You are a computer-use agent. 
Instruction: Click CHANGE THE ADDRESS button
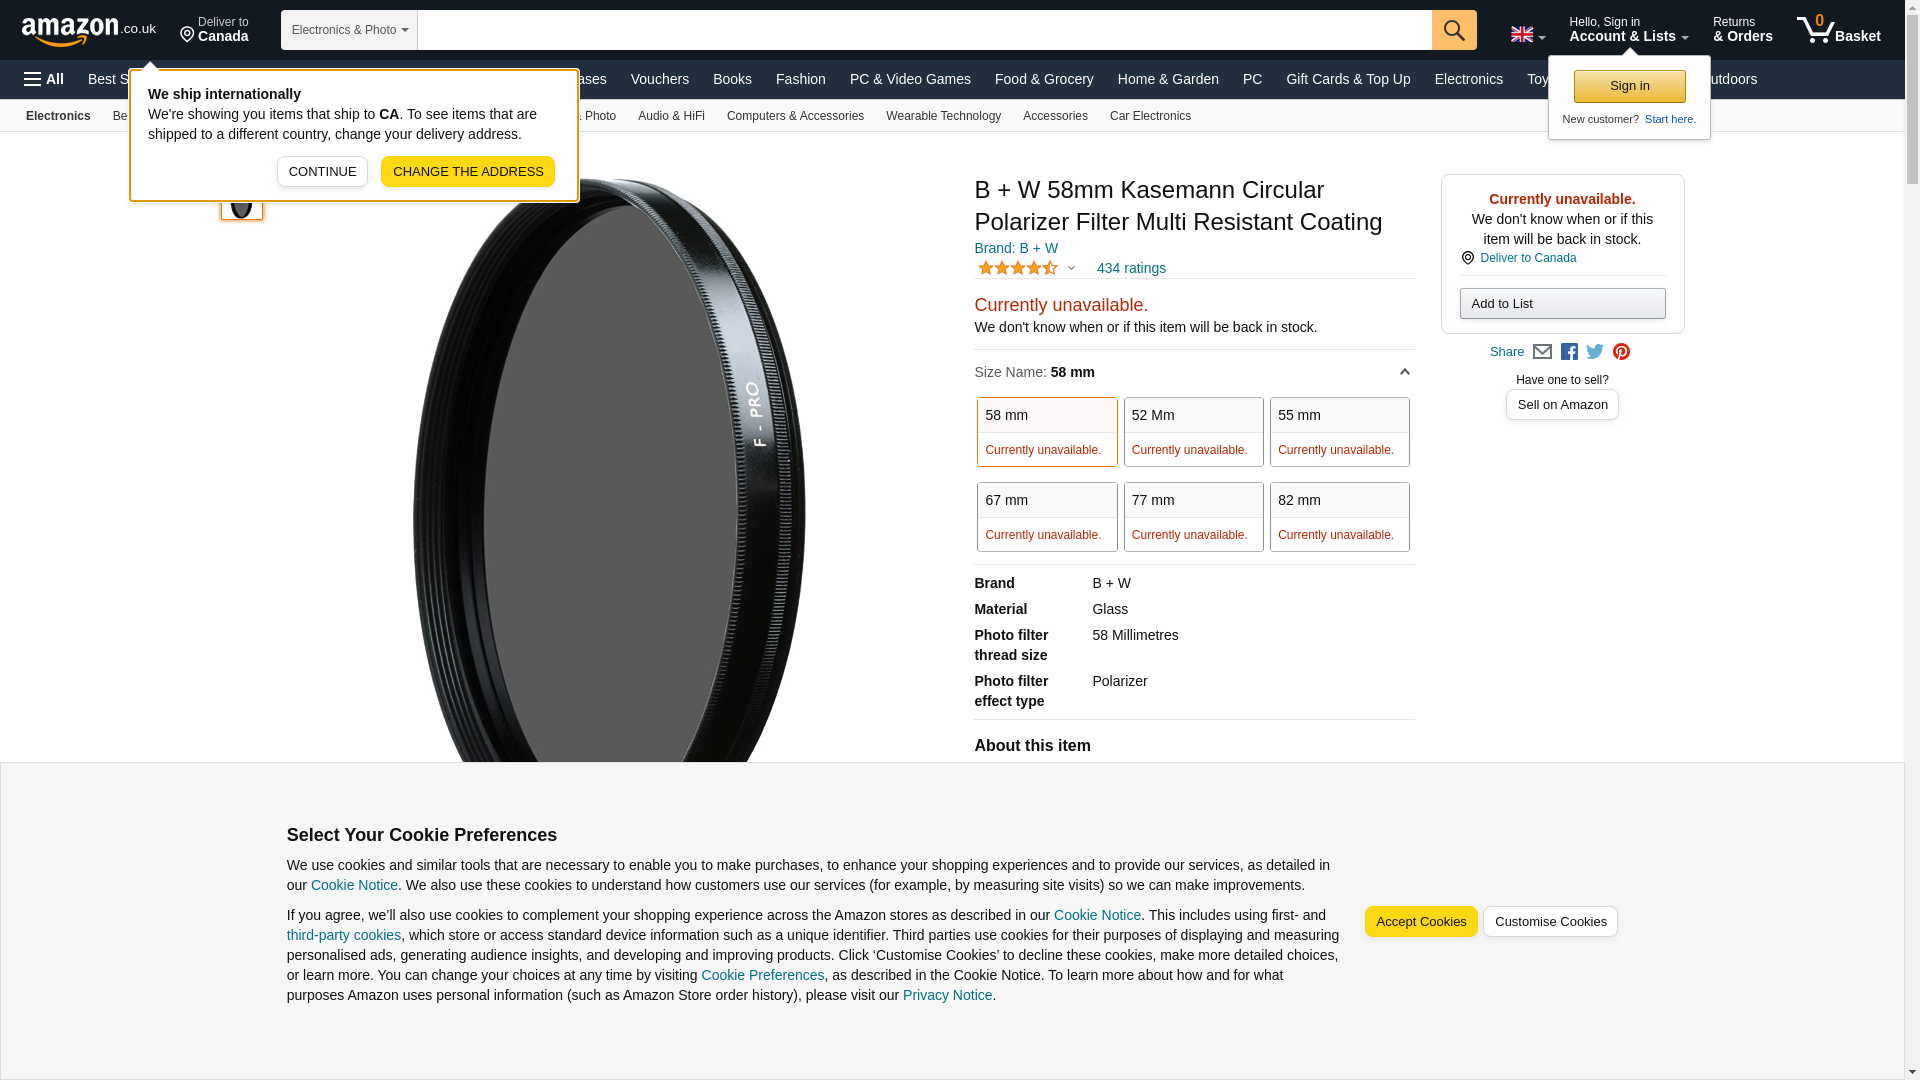467,171
